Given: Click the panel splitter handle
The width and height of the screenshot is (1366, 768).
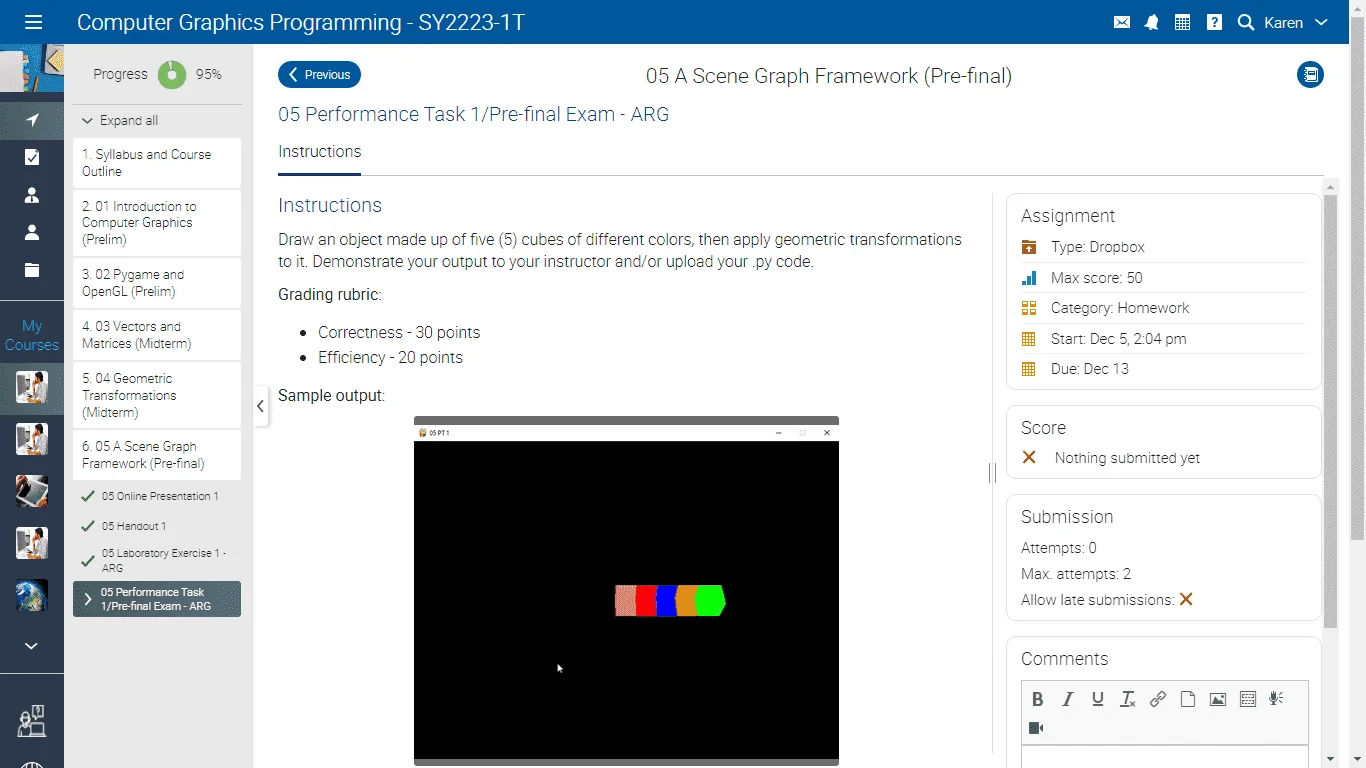Looking at the screenshot, I should click(x=992, y=473).
